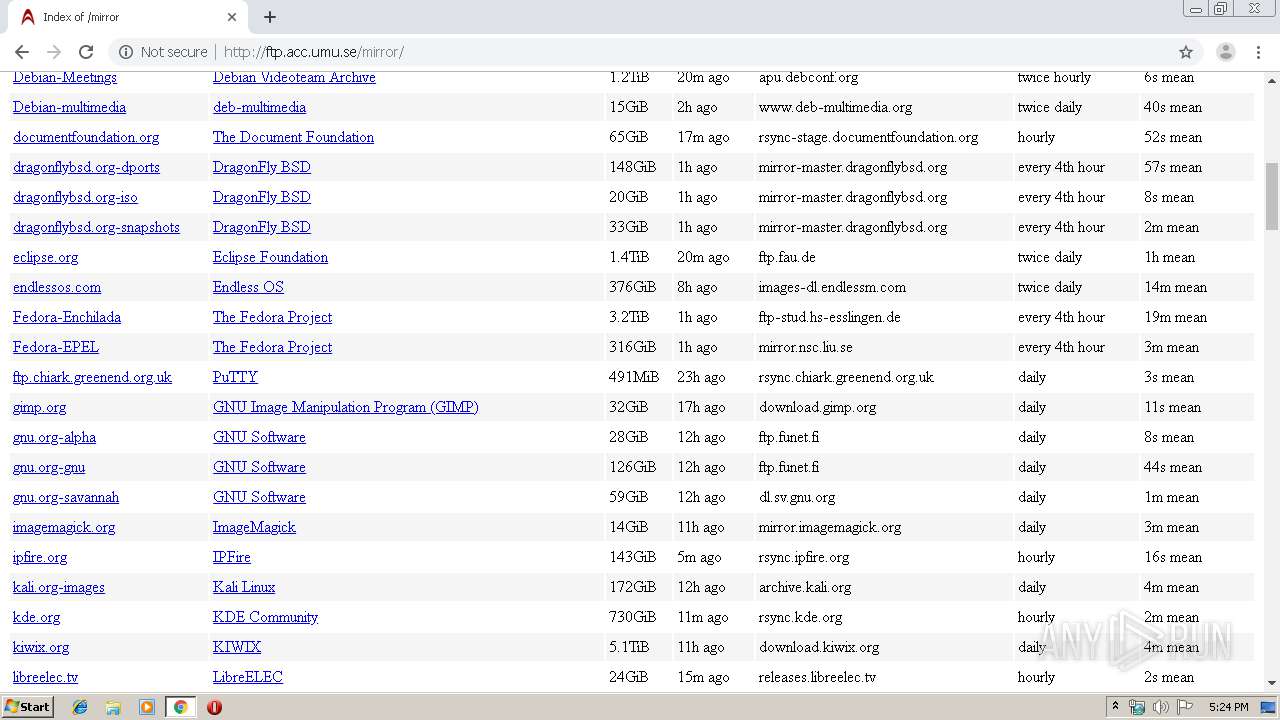This screenshot has width=1280, height=720.
Task: Reload the current page
Action: (x=86, y=52)
